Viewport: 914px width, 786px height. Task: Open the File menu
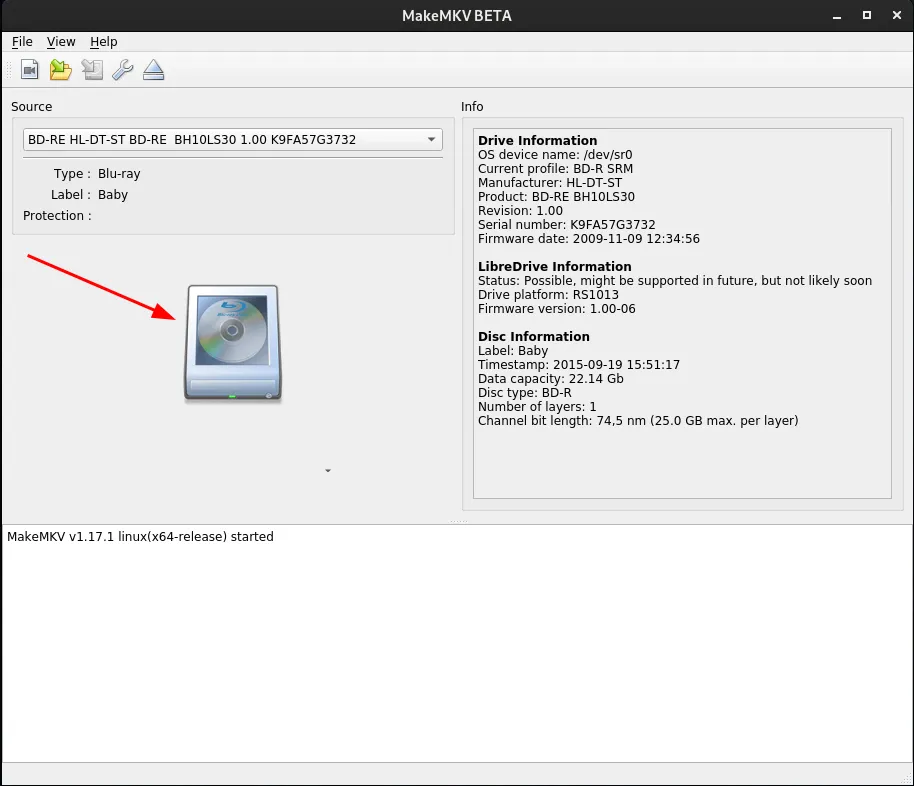[22, 41]
